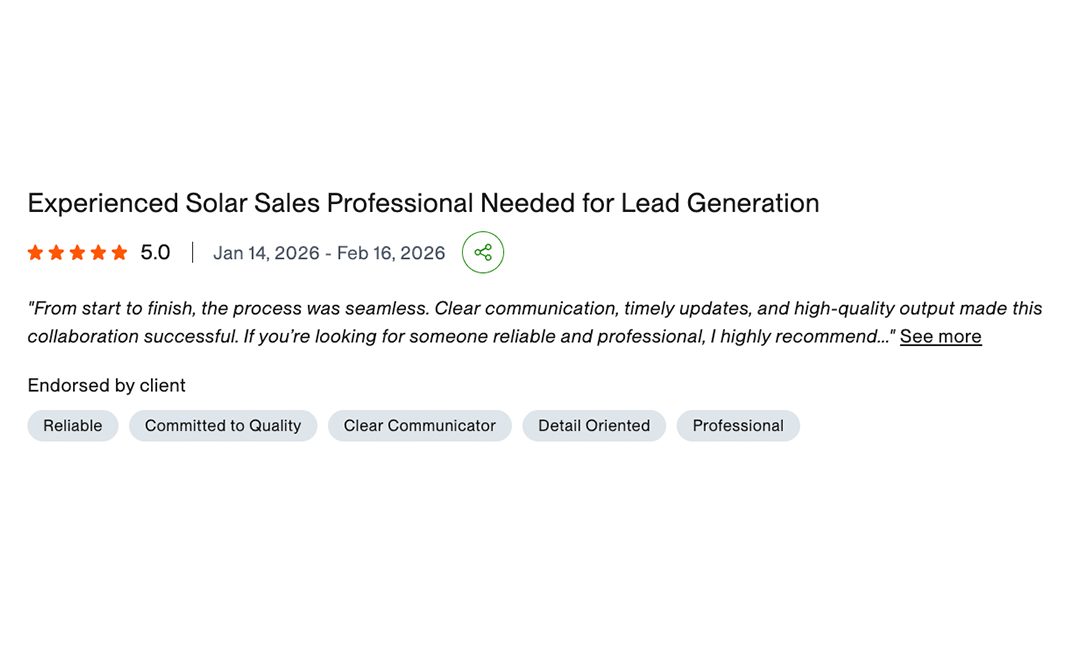Select the Clear Communicator tag
The width and height of the screenshot is (1080, 650).
coord(419,426)
